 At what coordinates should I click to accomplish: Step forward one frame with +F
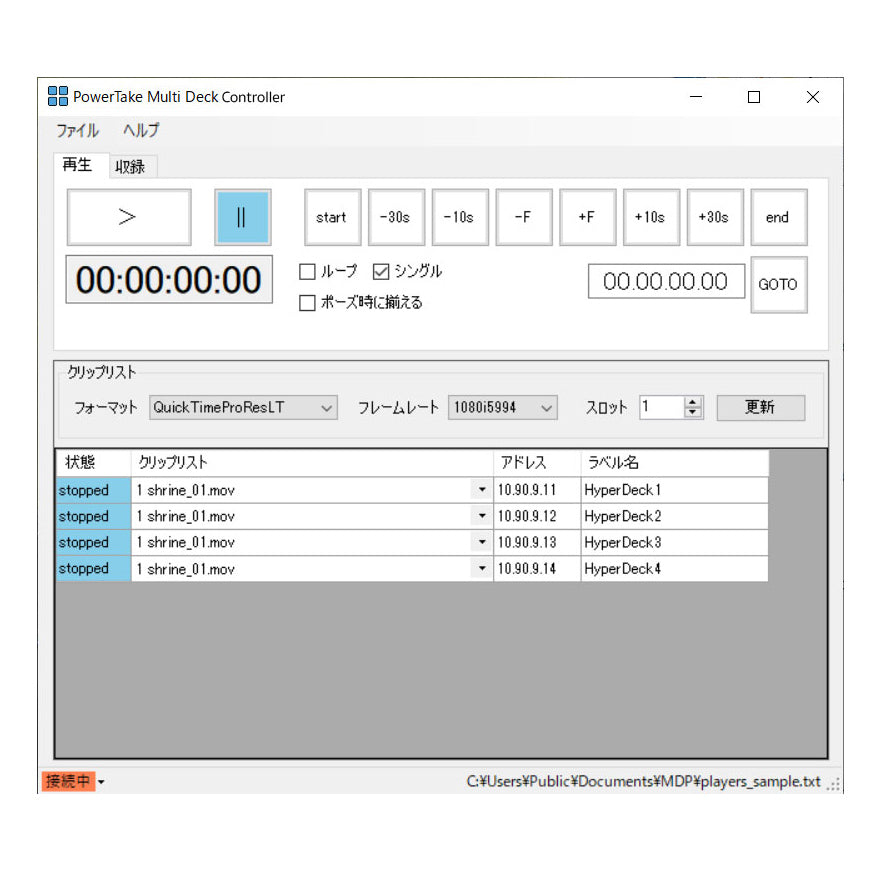(587, 217)
